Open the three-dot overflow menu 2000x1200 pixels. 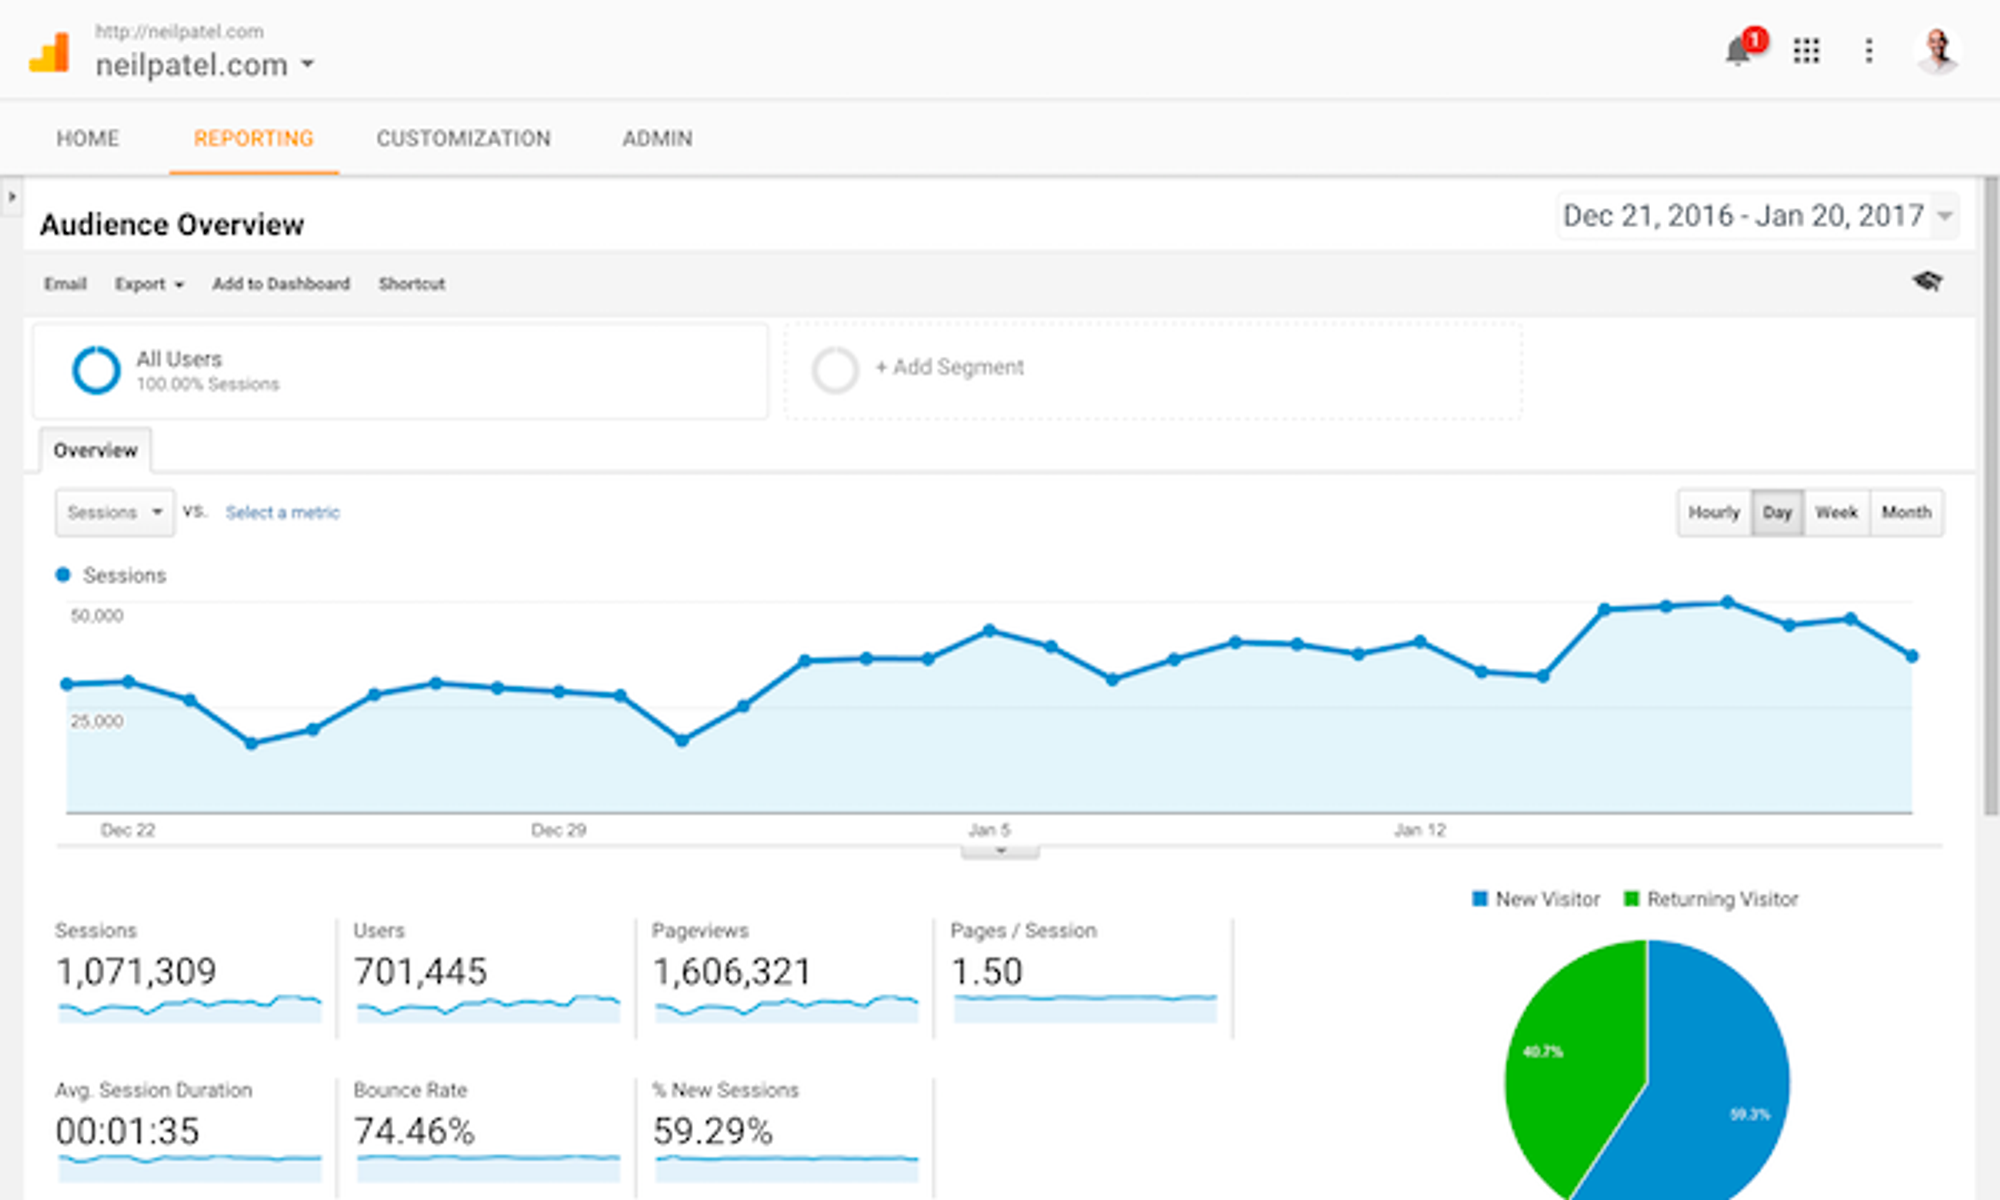pos(1869,51)
